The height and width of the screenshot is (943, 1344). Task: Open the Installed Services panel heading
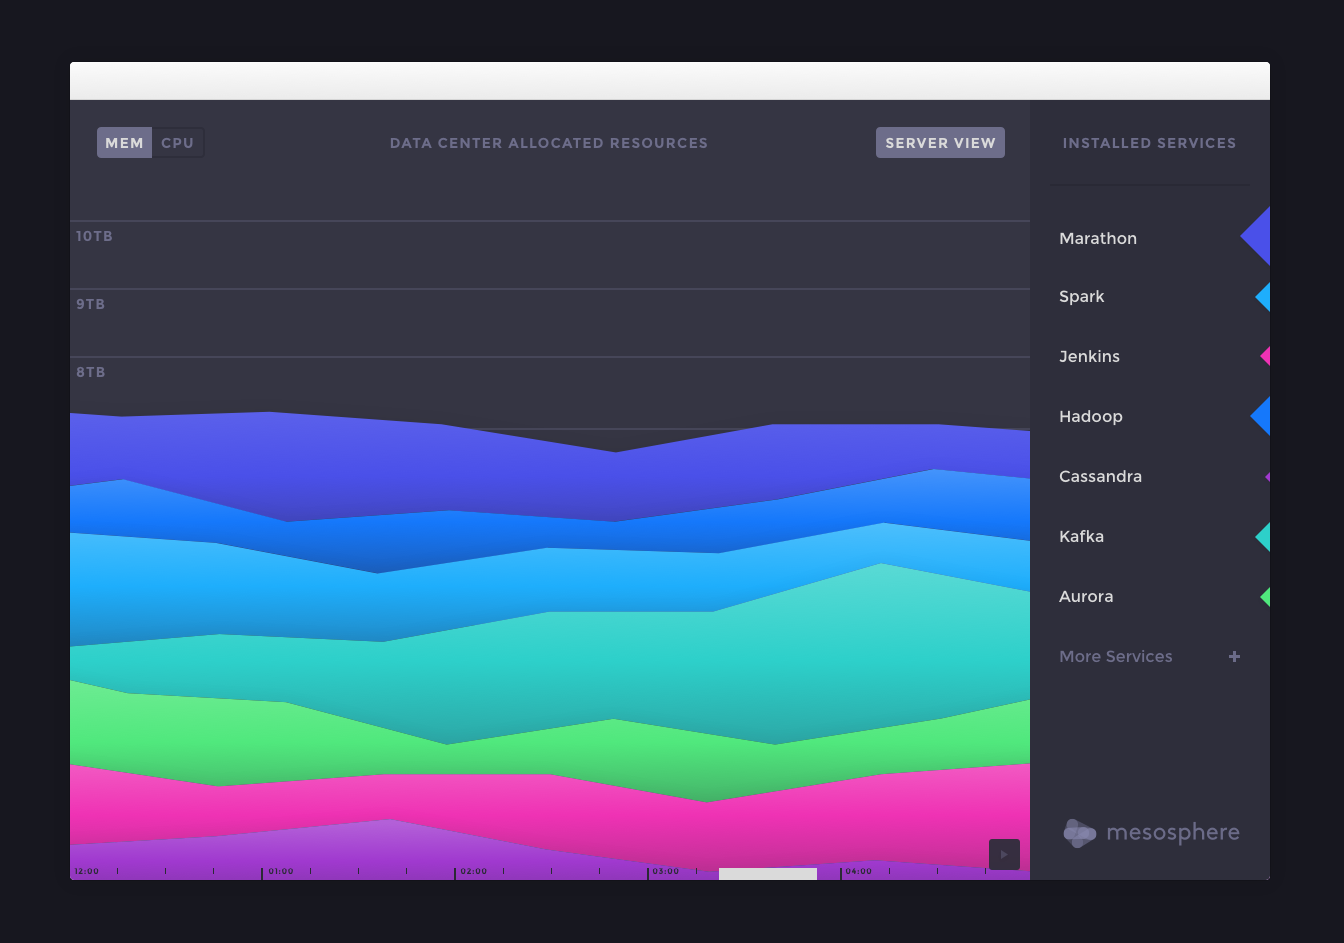click(x=1149, y=142)
